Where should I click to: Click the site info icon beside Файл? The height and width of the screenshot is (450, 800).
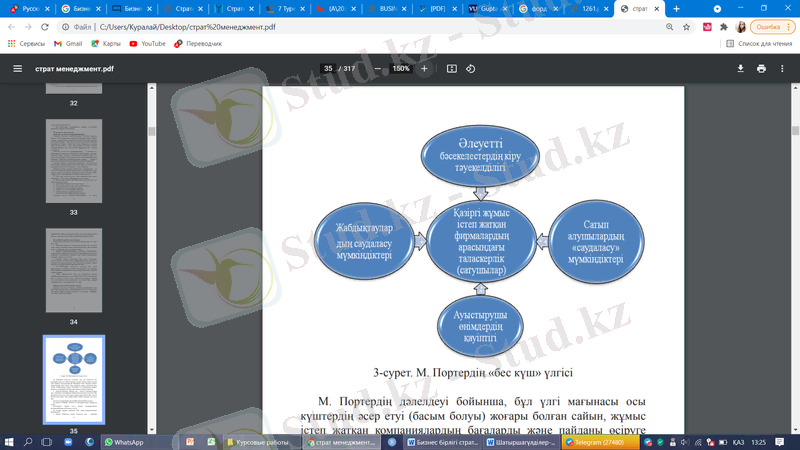65,27
